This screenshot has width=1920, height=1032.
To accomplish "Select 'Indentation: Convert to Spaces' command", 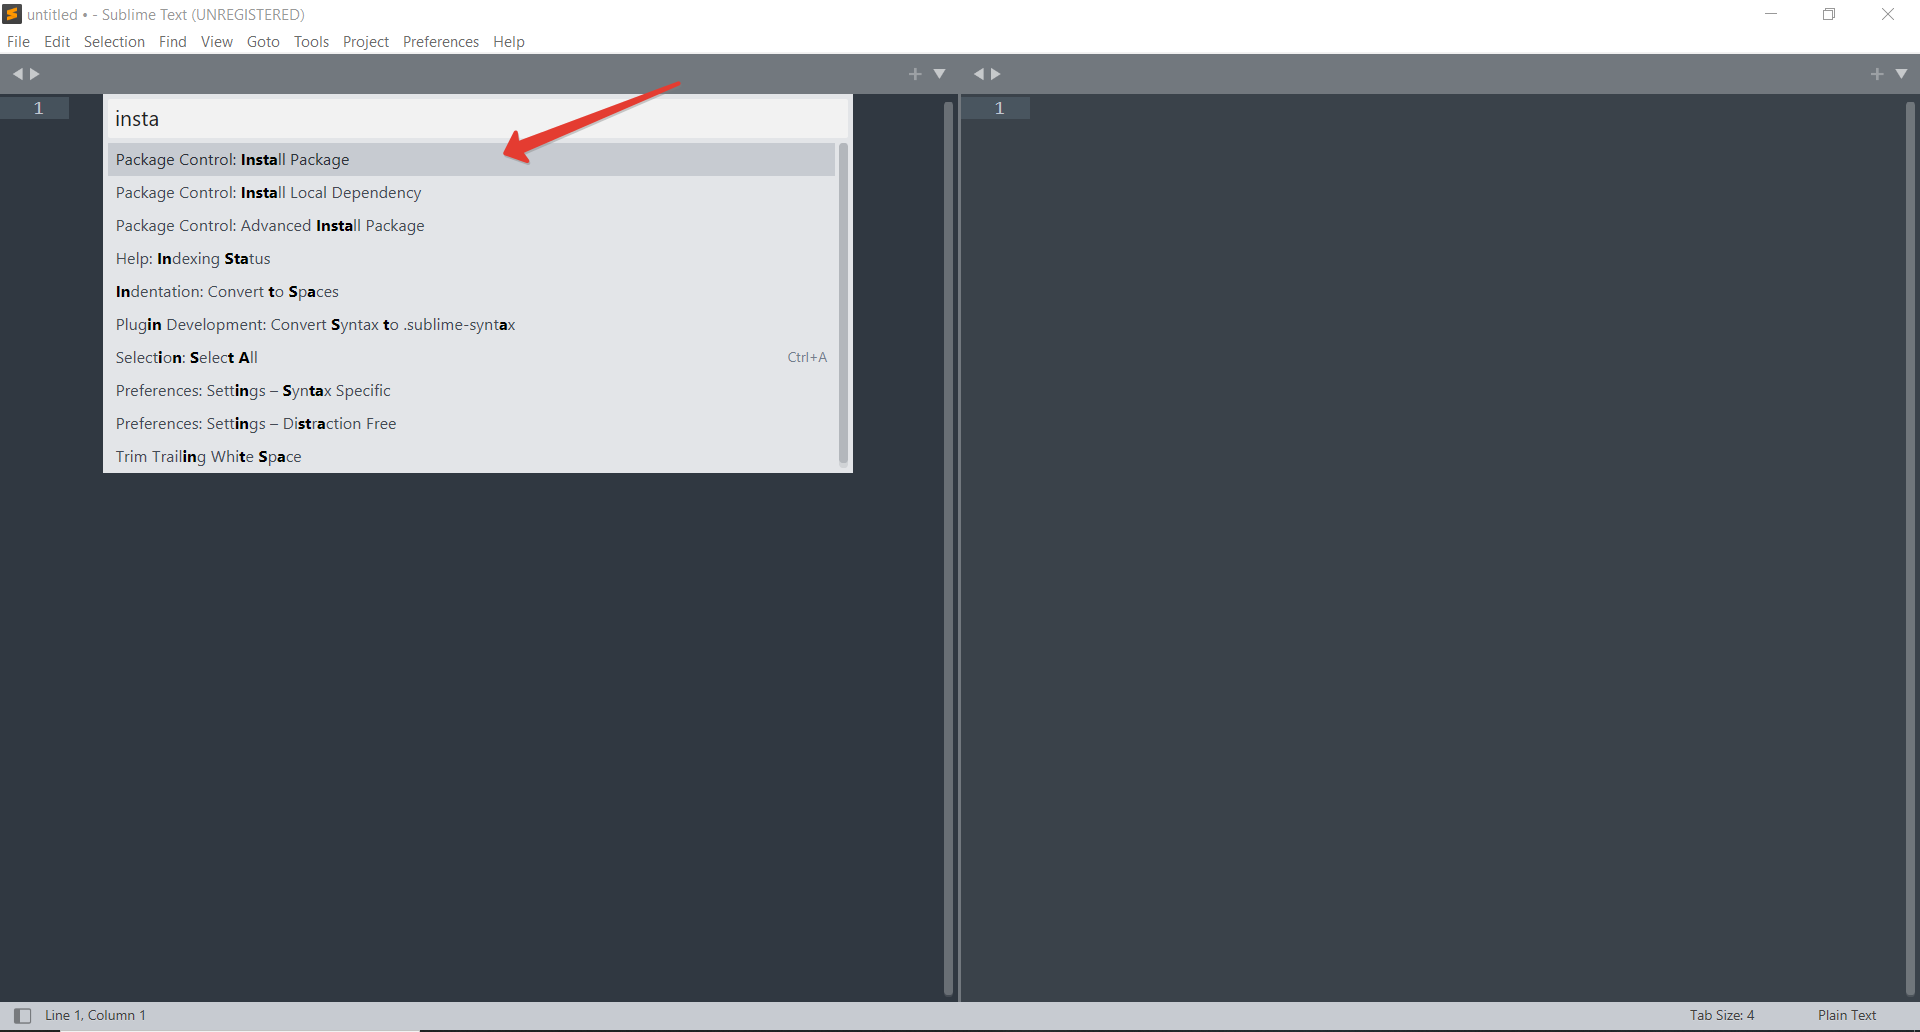I will 471,292.
